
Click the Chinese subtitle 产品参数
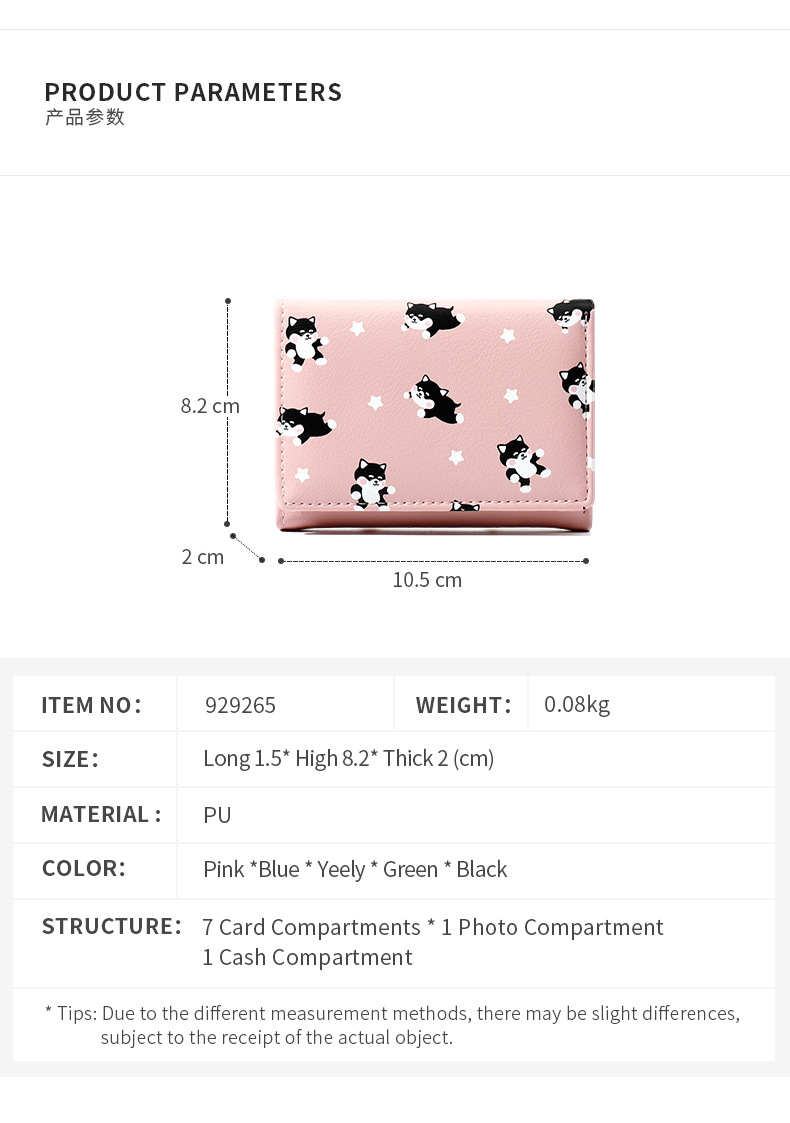pyautogui.click(x=85, y=117)
